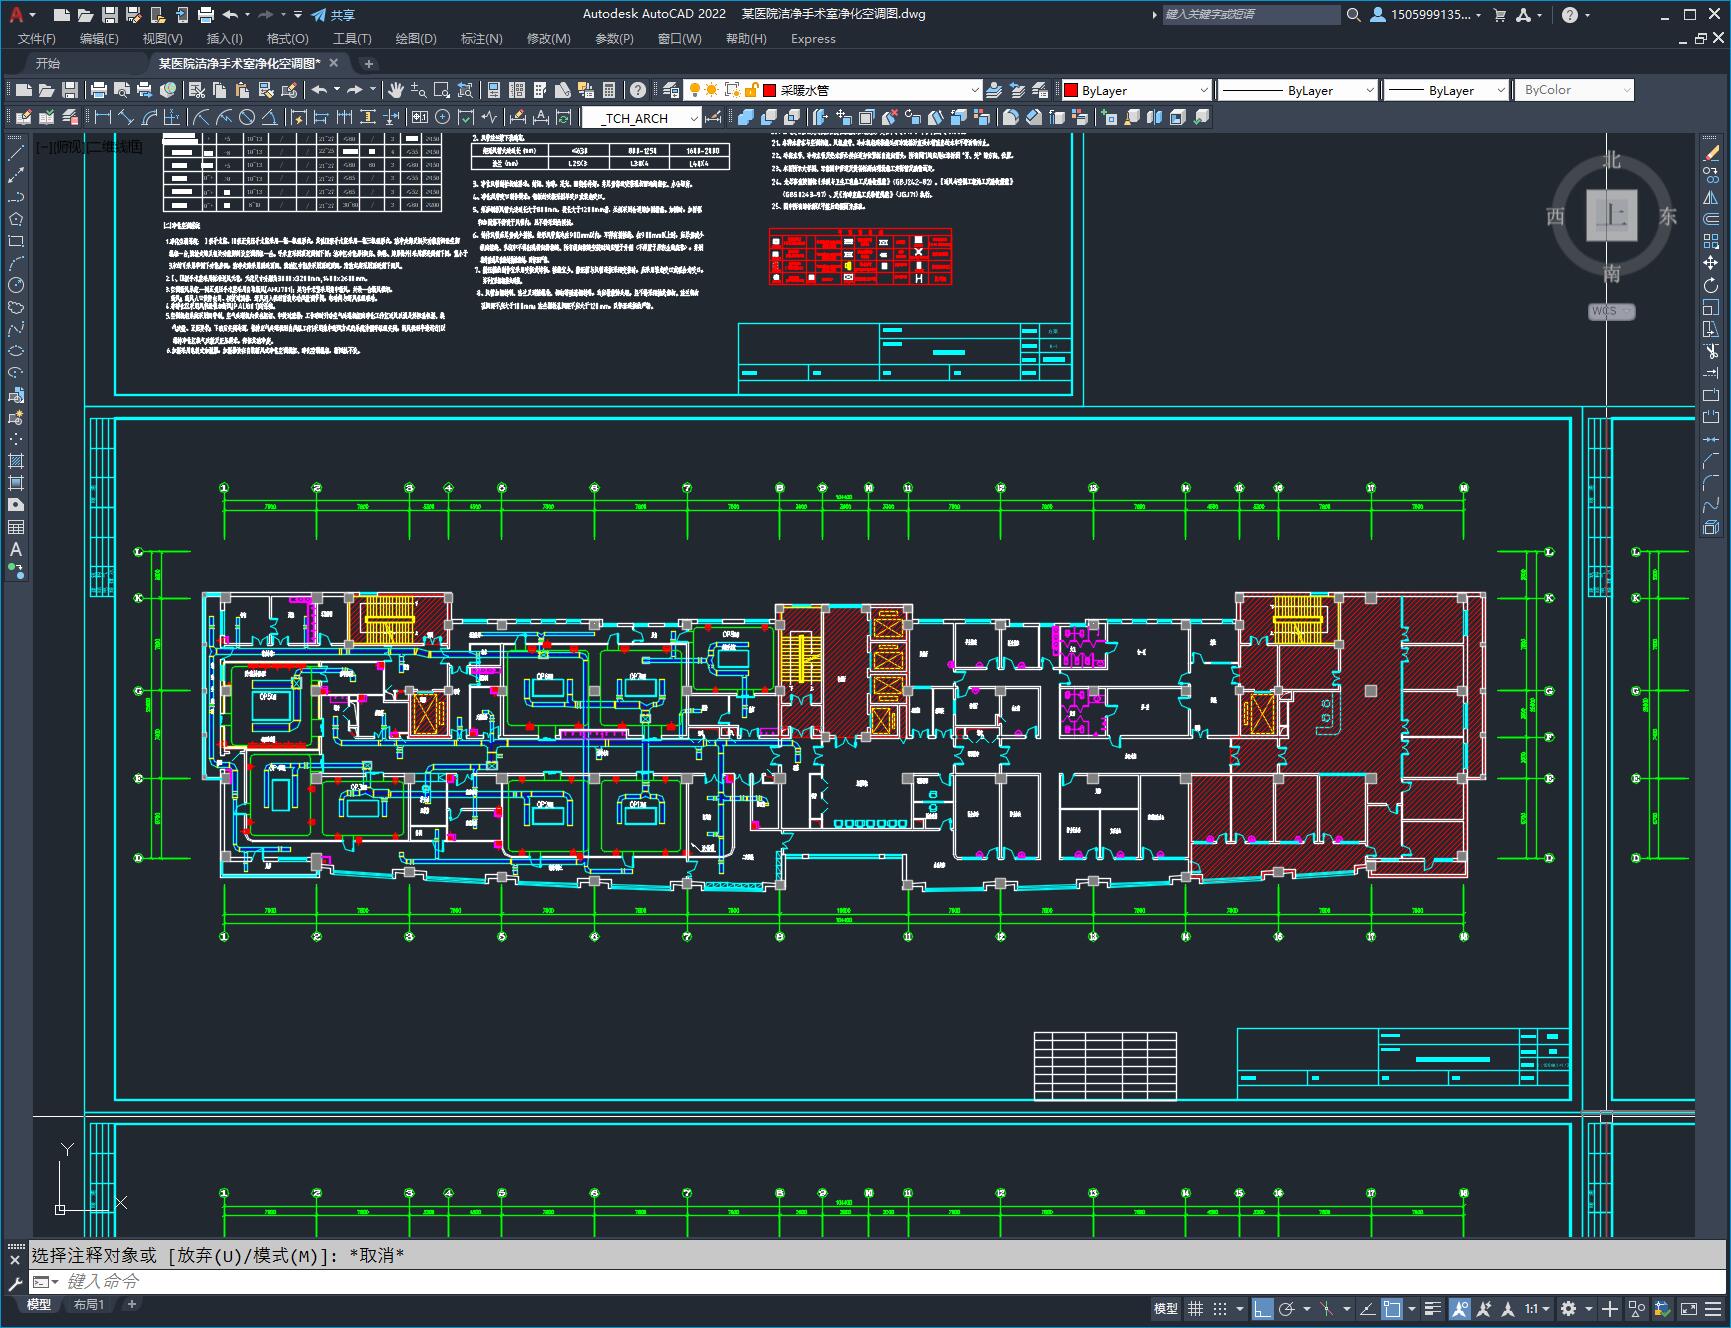Expand the user account 1505999135 menu

click(1427, 15)
